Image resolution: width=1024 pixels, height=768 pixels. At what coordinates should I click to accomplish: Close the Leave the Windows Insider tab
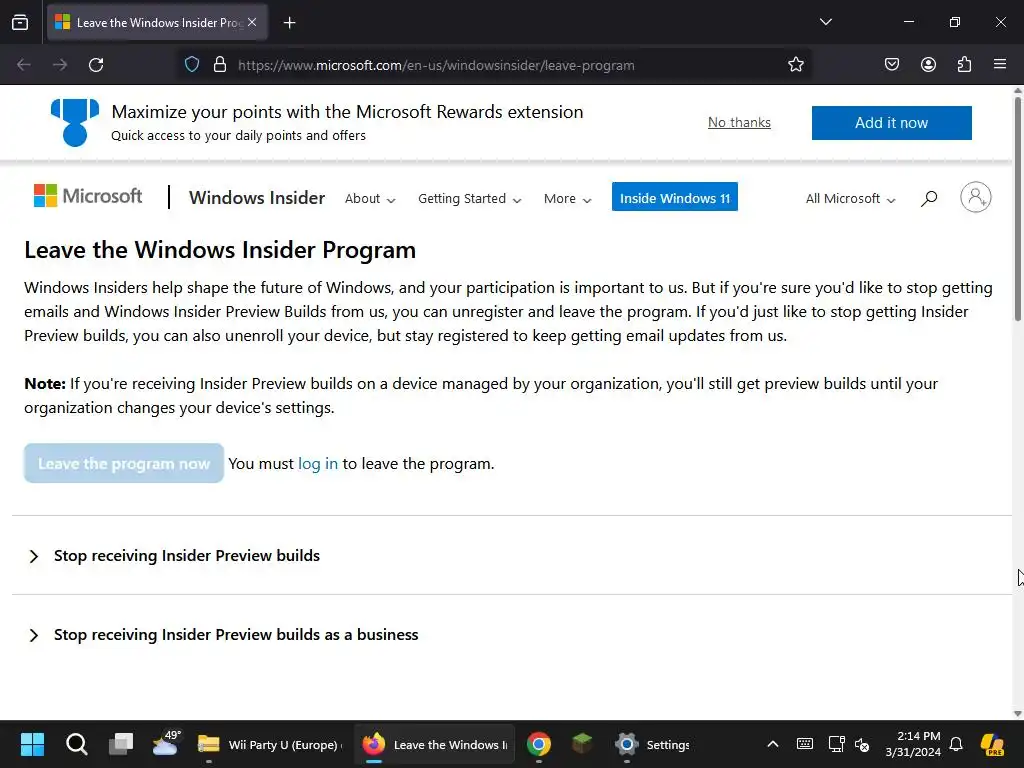[252, 22]
